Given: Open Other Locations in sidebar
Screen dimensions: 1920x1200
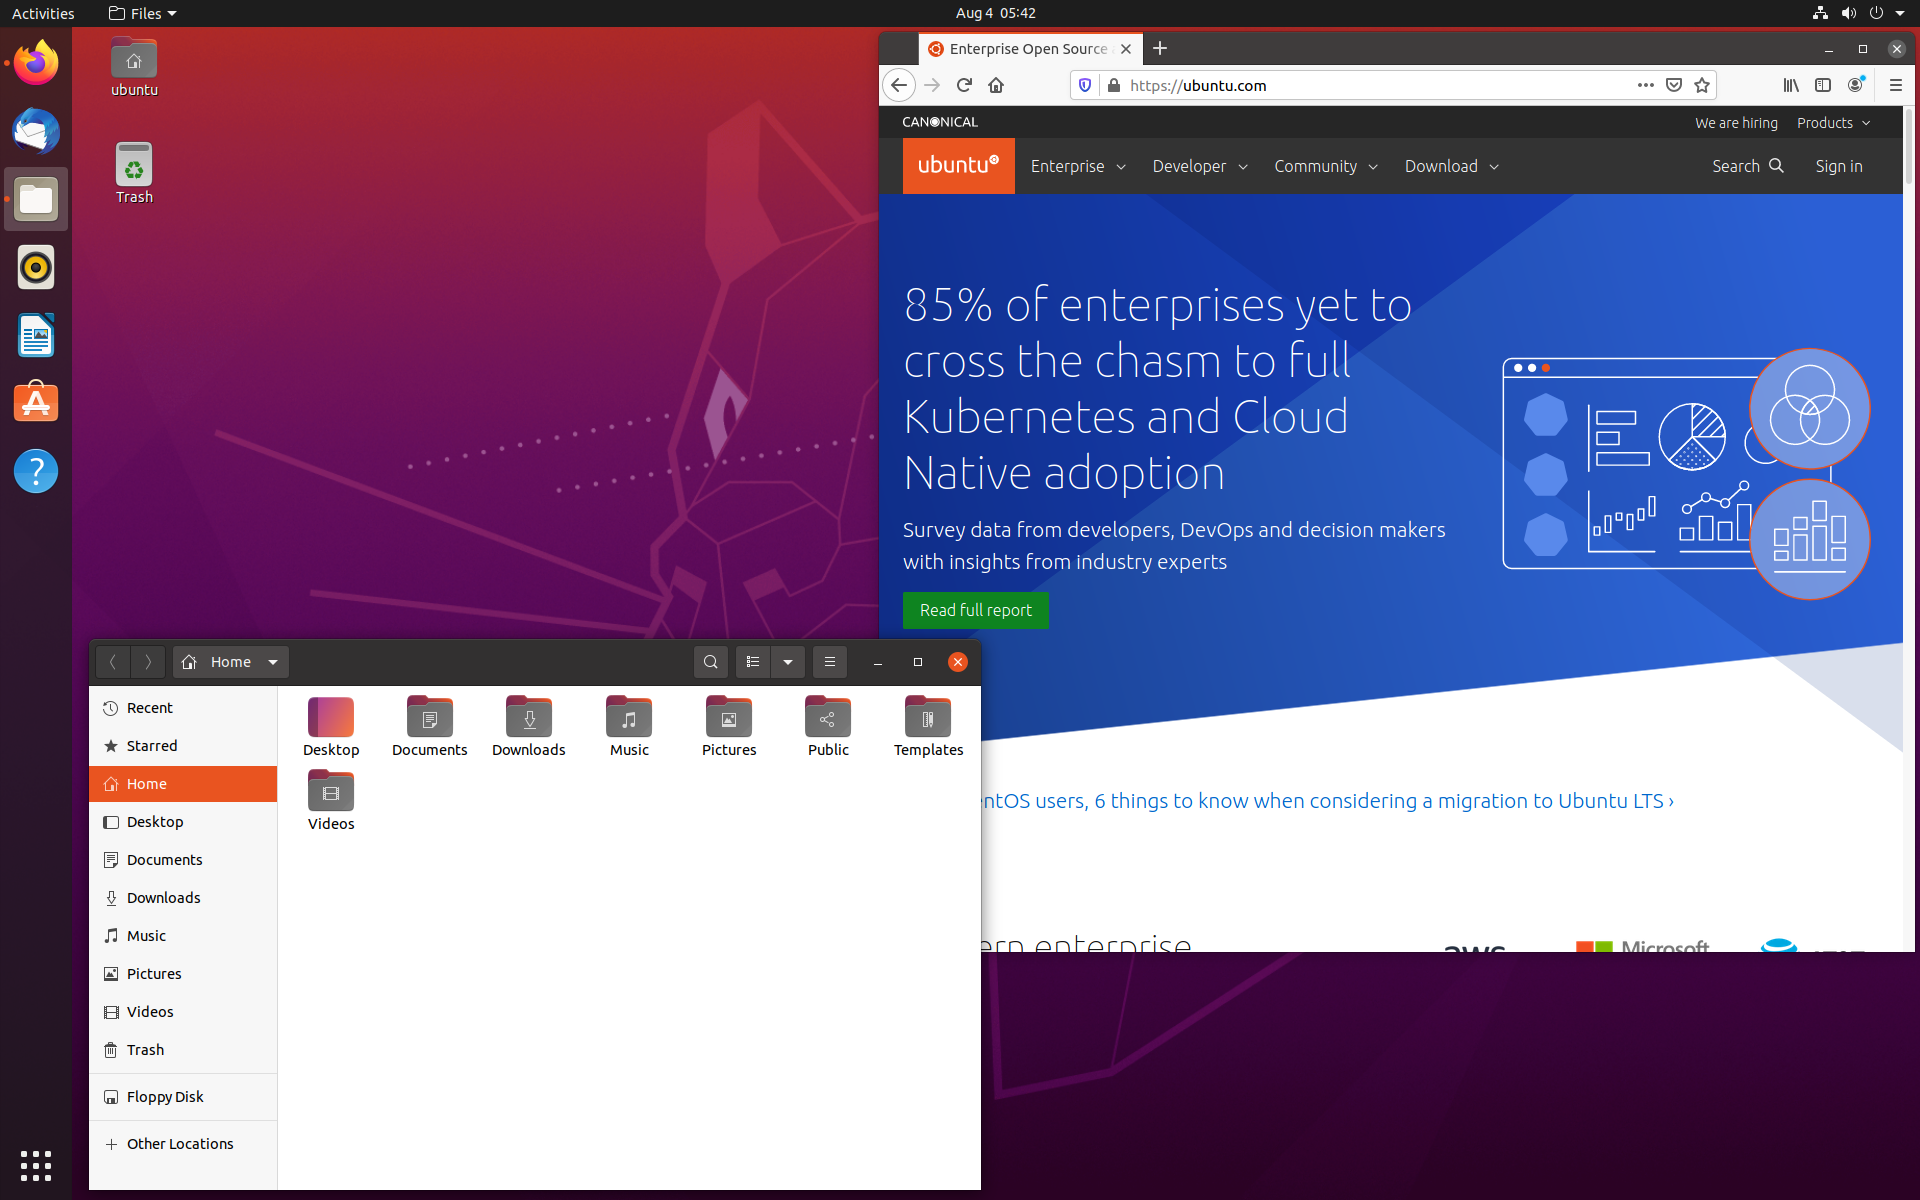Looking at the screenshot, I should tap(183, 1144).
